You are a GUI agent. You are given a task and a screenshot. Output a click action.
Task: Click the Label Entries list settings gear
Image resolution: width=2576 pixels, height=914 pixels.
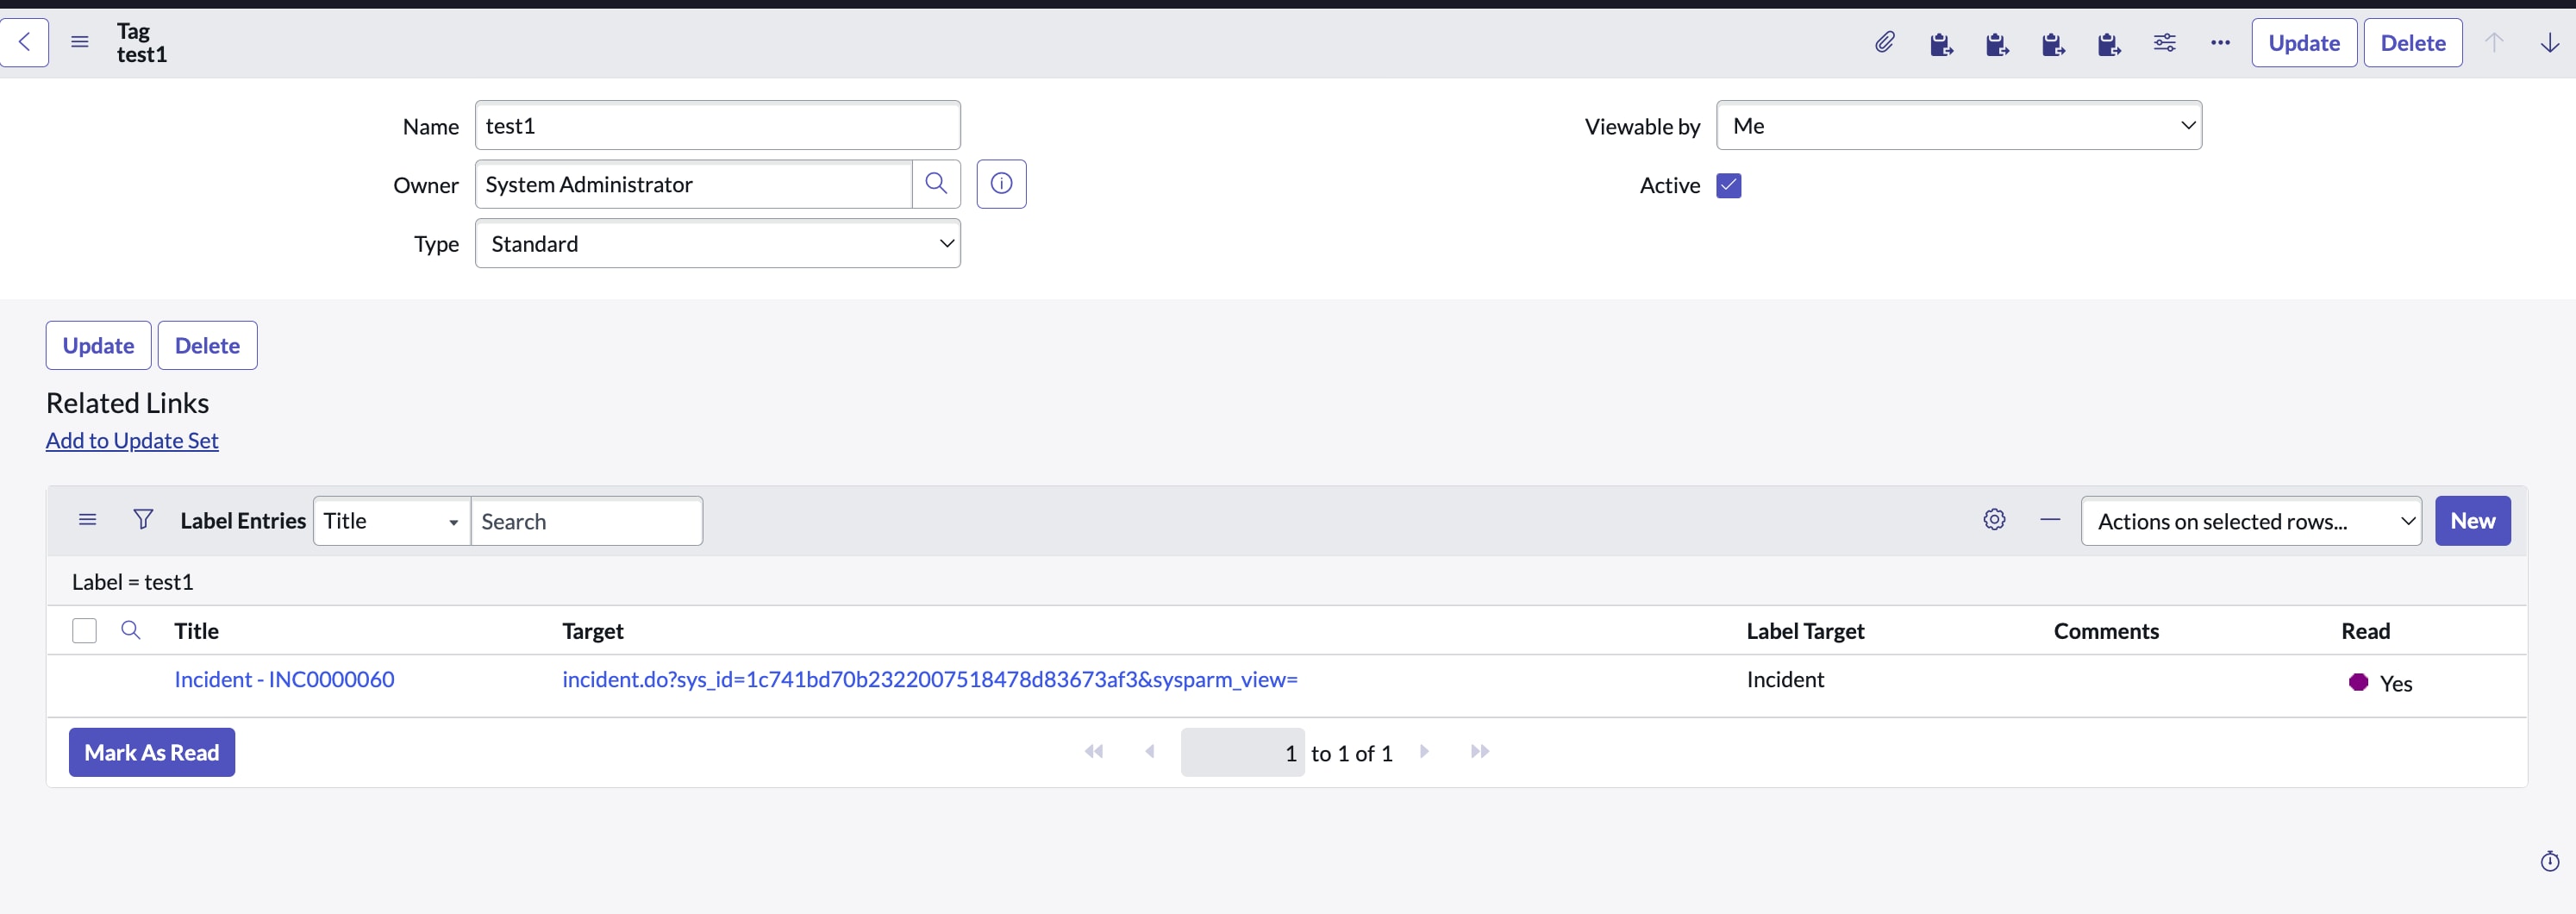(x=1995, y=520)
